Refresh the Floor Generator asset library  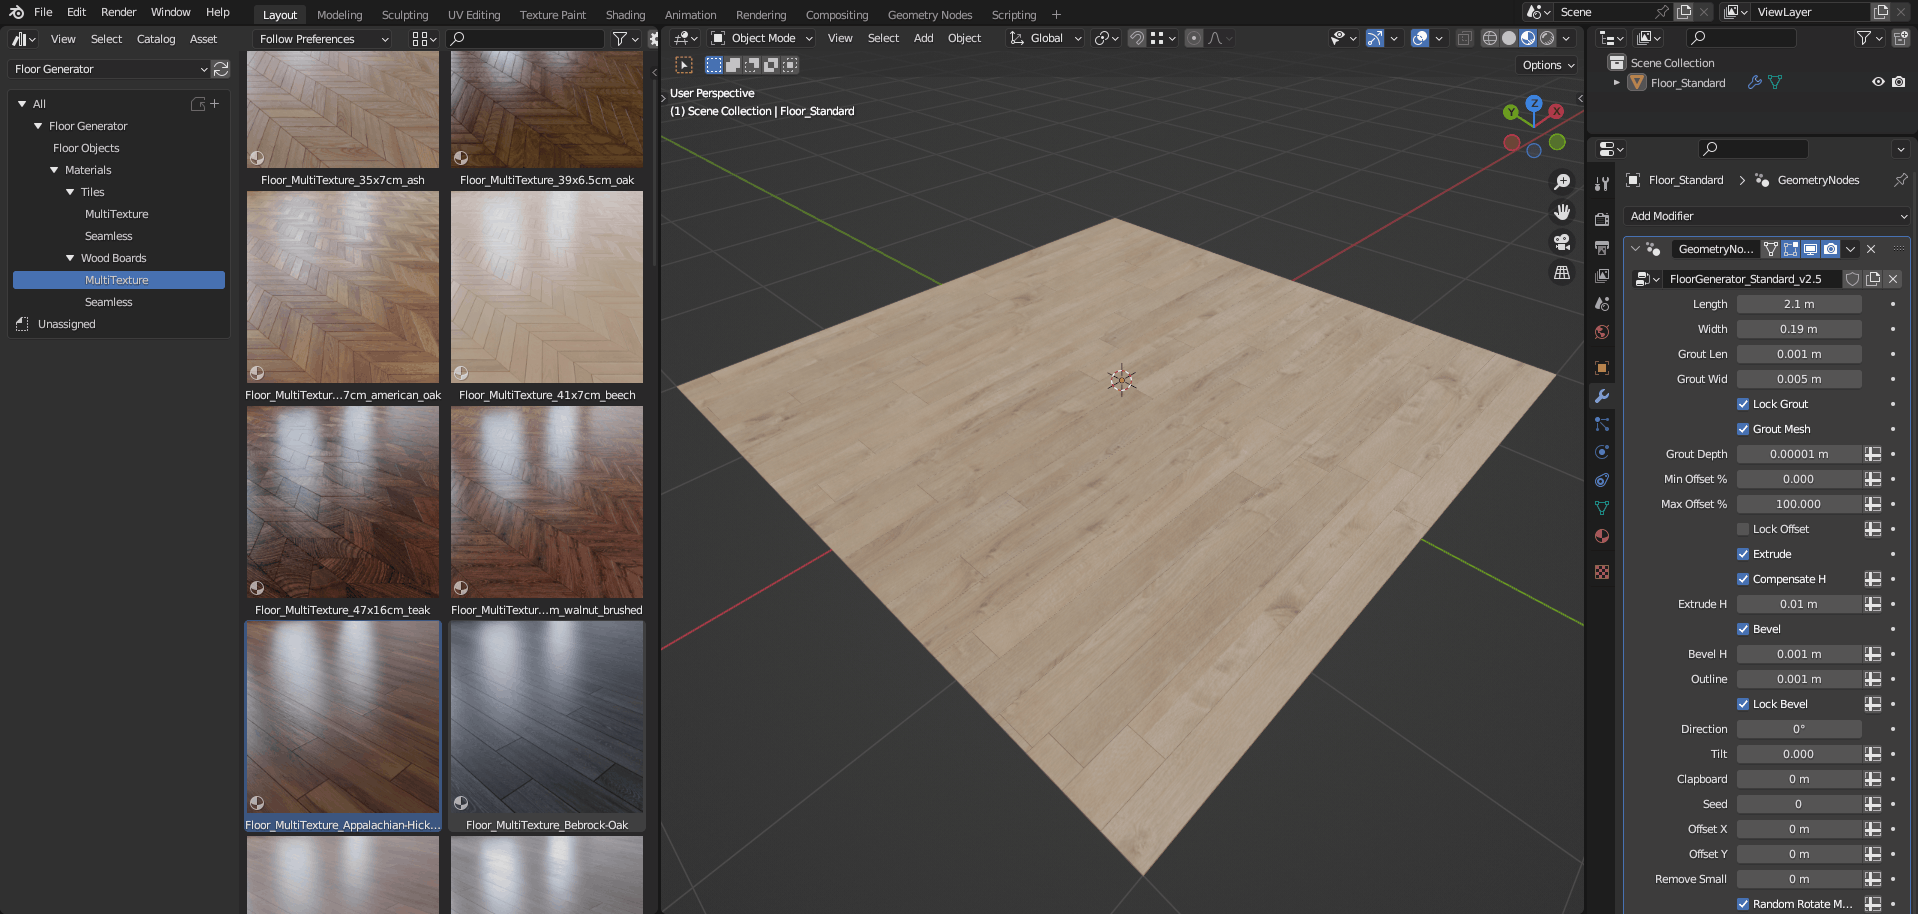[x=221, y=69]
